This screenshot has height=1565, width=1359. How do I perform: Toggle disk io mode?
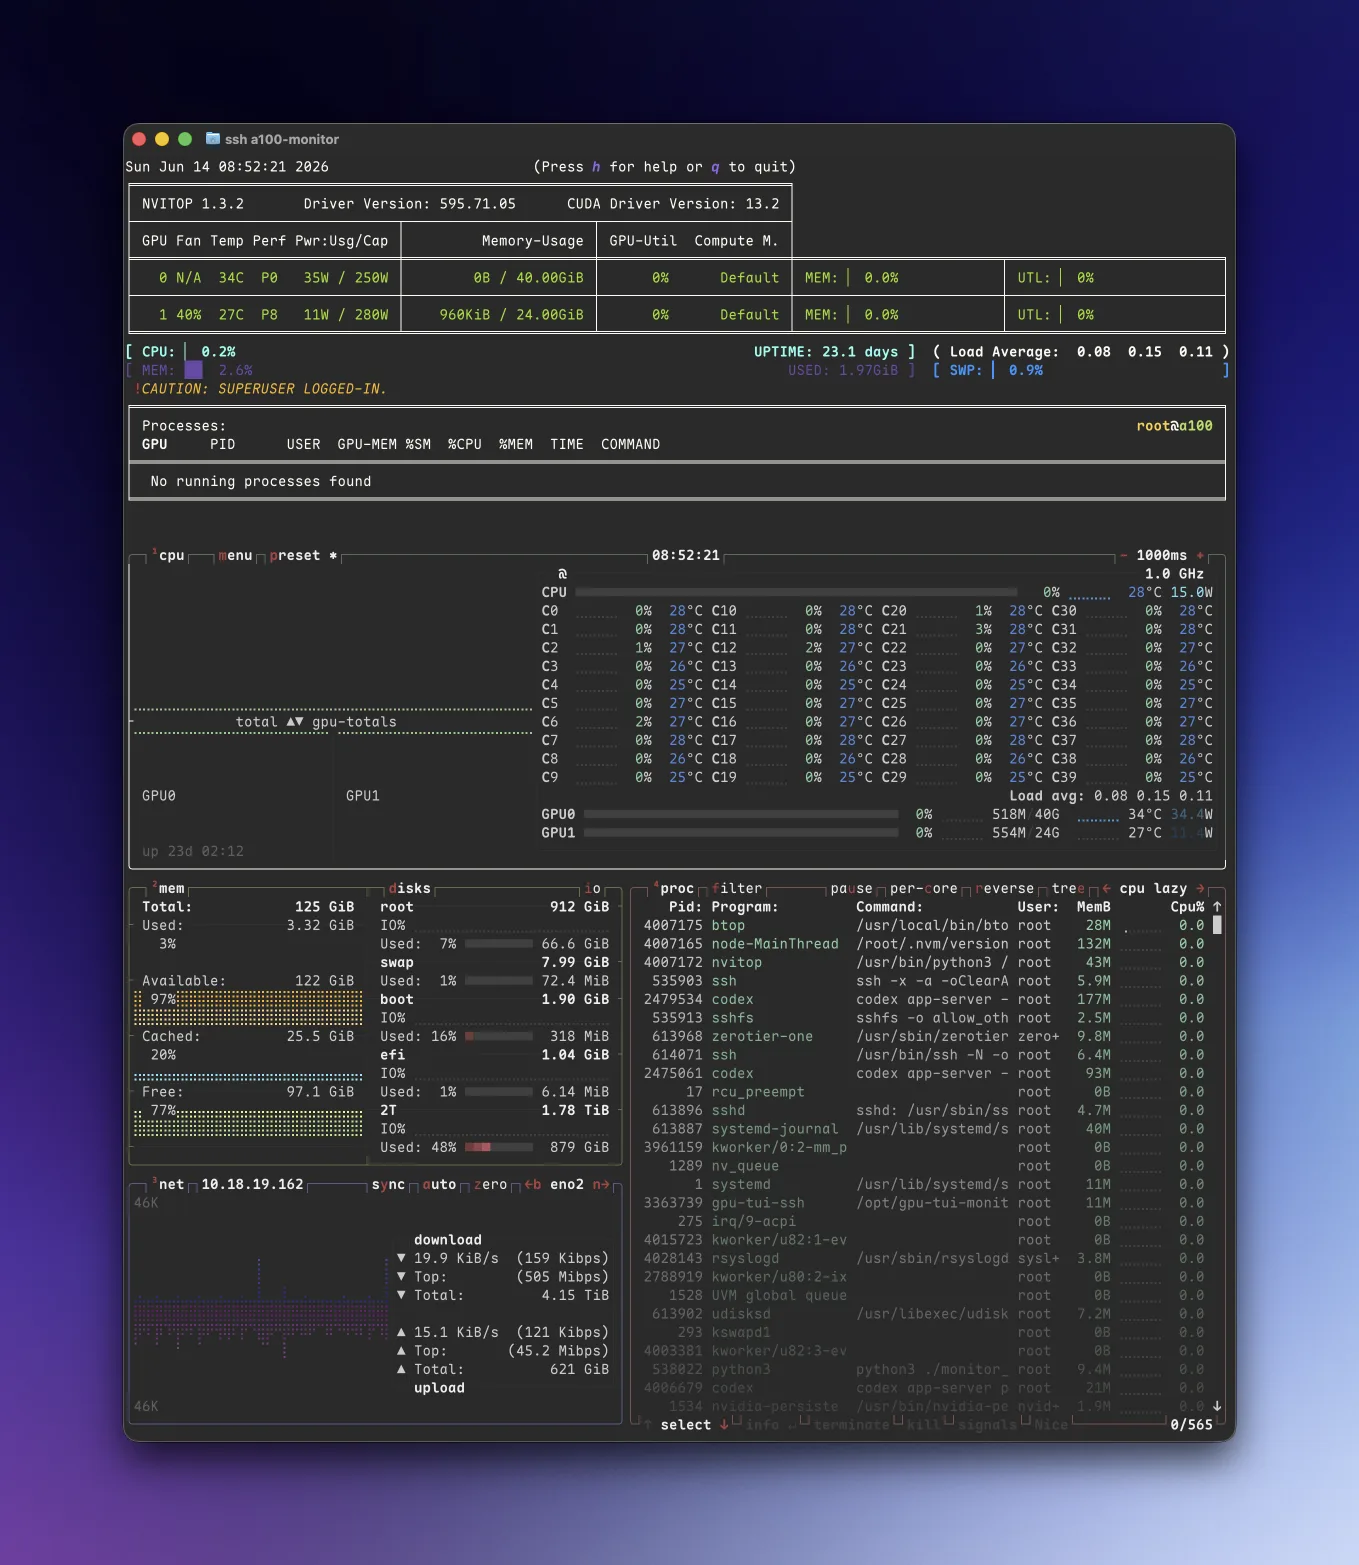point(593,888)
